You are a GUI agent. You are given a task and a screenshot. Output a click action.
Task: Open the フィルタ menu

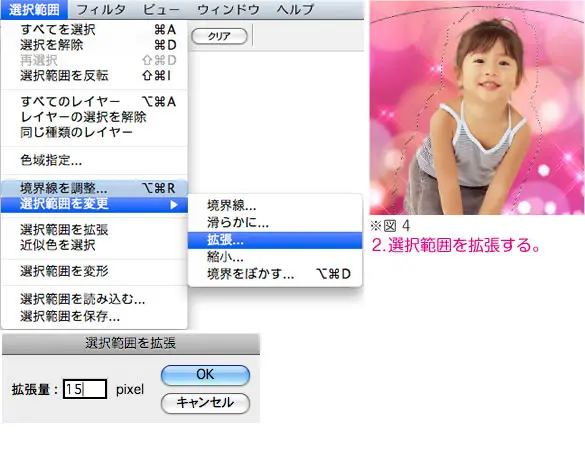tap(101, 9)
